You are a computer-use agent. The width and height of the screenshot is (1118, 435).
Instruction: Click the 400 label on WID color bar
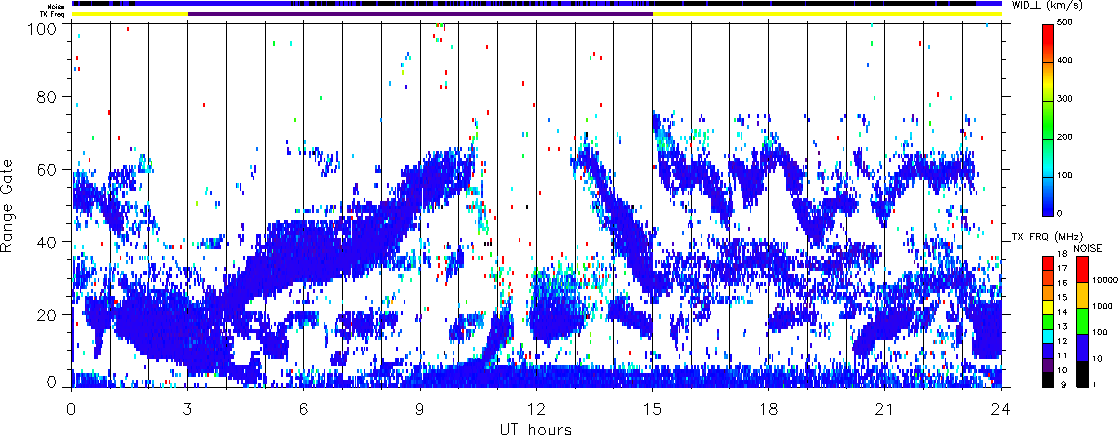(x=1065, y=59)
